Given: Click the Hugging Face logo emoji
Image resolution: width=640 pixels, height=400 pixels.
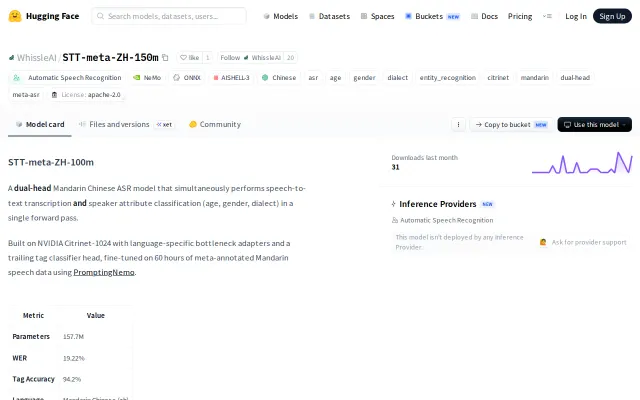Looking at the screenshot, I should click(x=15, y=16).
